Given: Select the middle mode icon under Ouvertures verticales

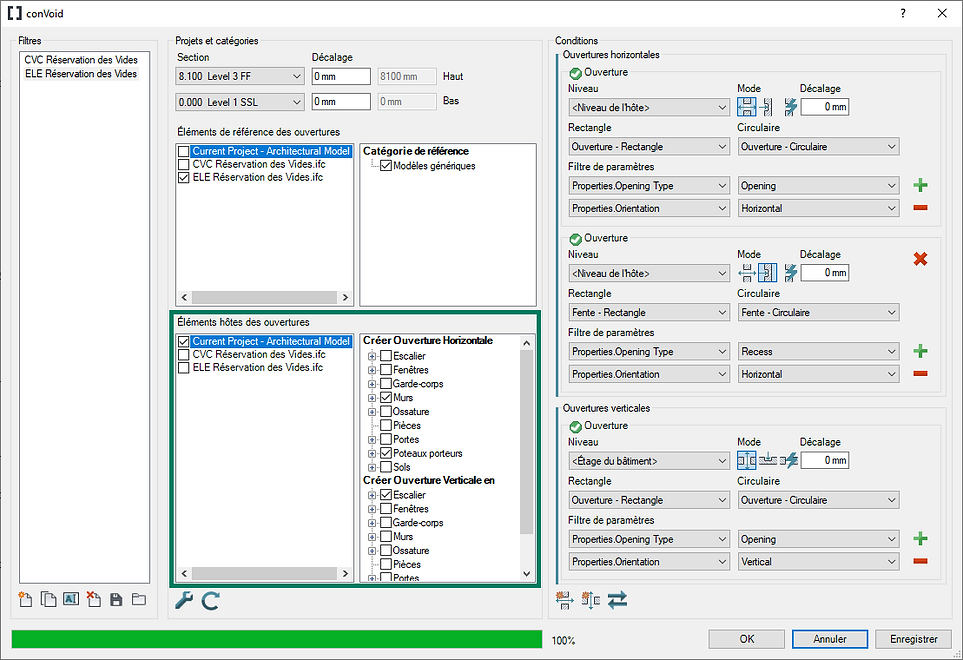Looking at the screenshot, I should (x=768, y=460).
